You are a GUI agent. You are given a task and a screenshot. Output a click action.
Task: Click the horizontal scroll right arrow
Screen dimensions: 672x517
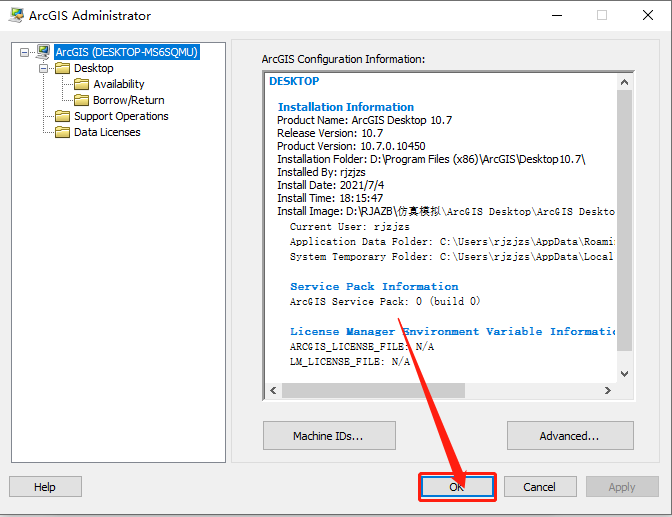[x=608, y=391]
